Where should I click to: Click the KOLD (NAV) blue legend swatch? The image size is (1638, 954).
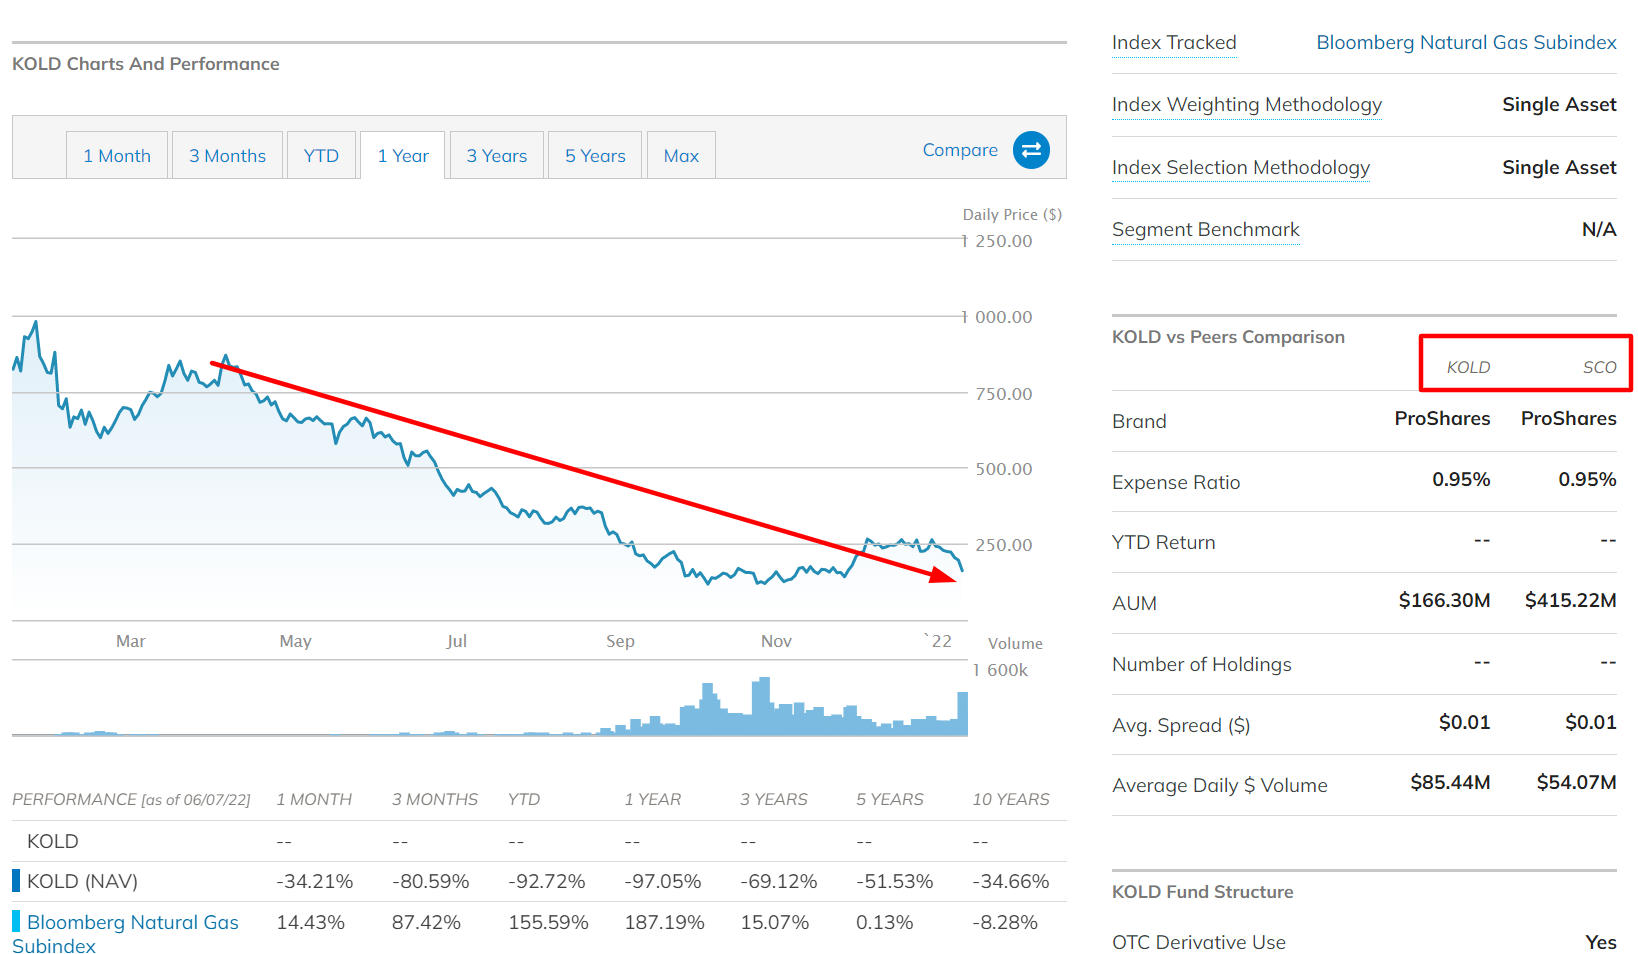tap(16, 881)
